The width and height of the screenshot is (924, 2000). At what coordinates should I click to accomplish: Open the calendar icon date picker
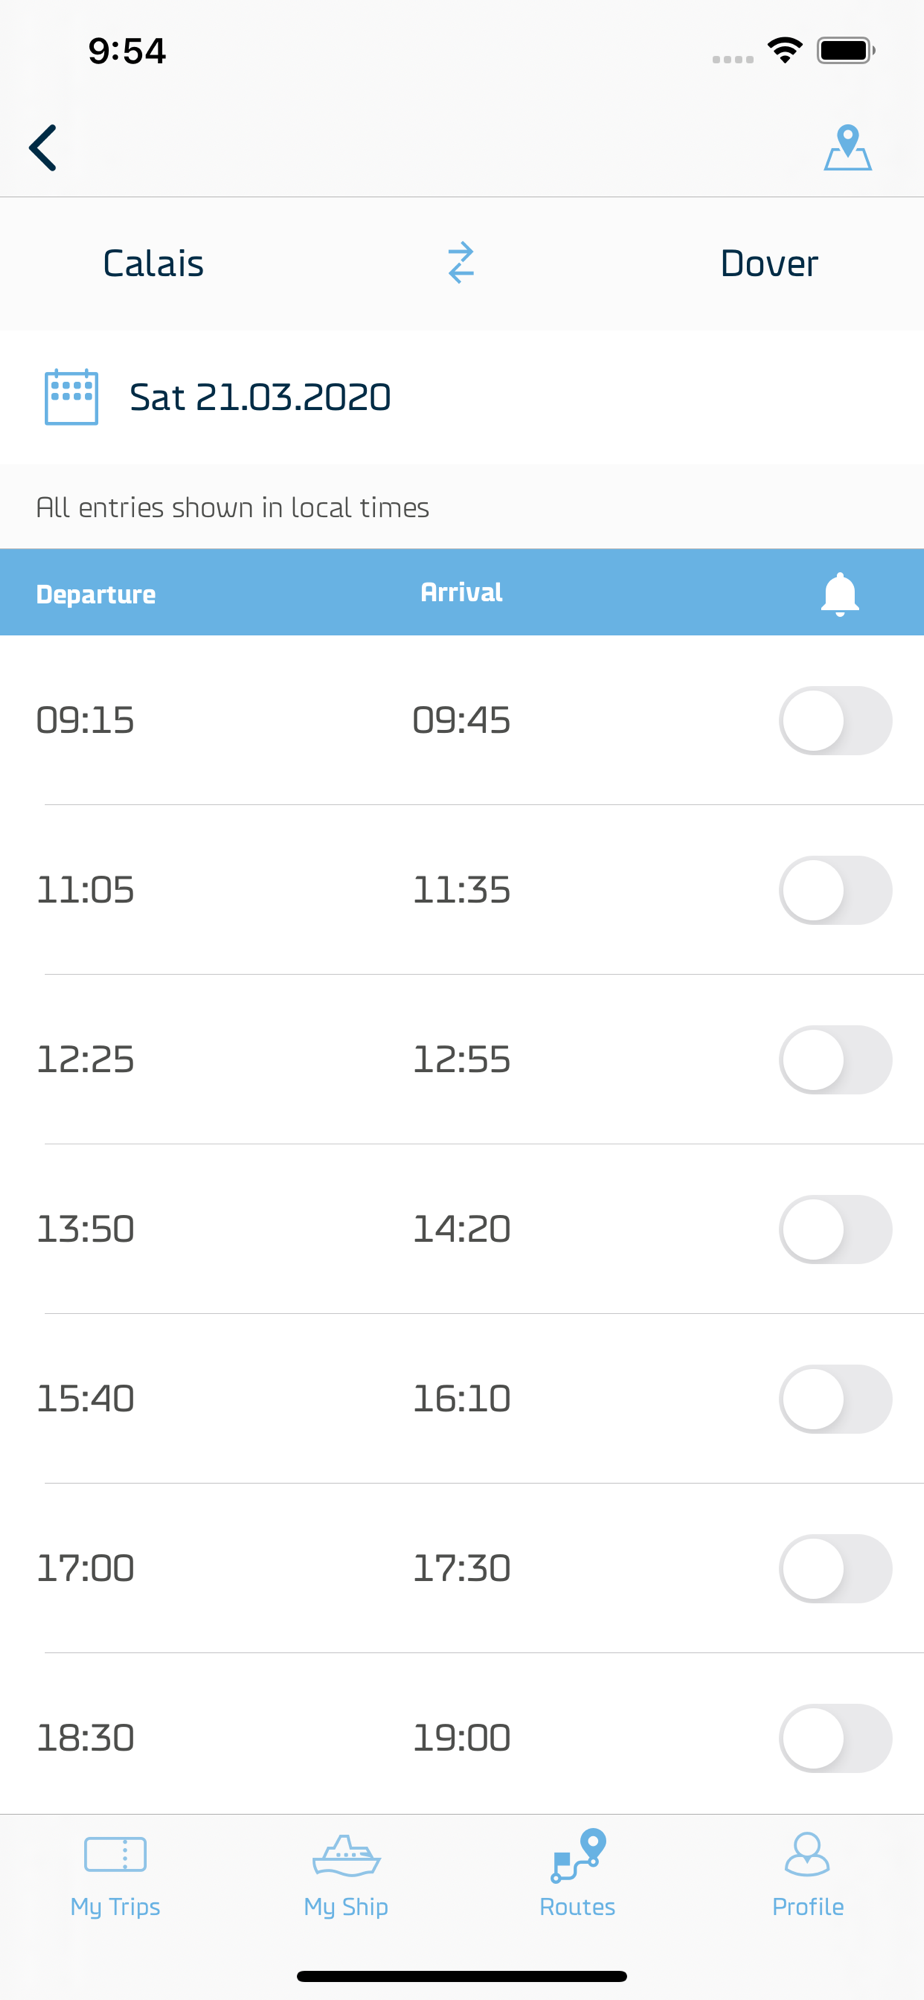click(x=71, y=397)
